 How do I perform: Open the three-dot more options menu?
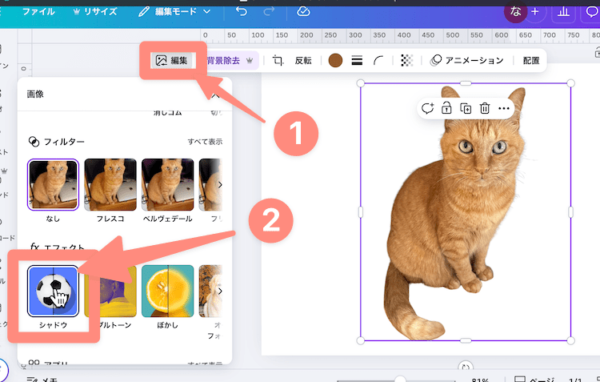pos(504,108)
